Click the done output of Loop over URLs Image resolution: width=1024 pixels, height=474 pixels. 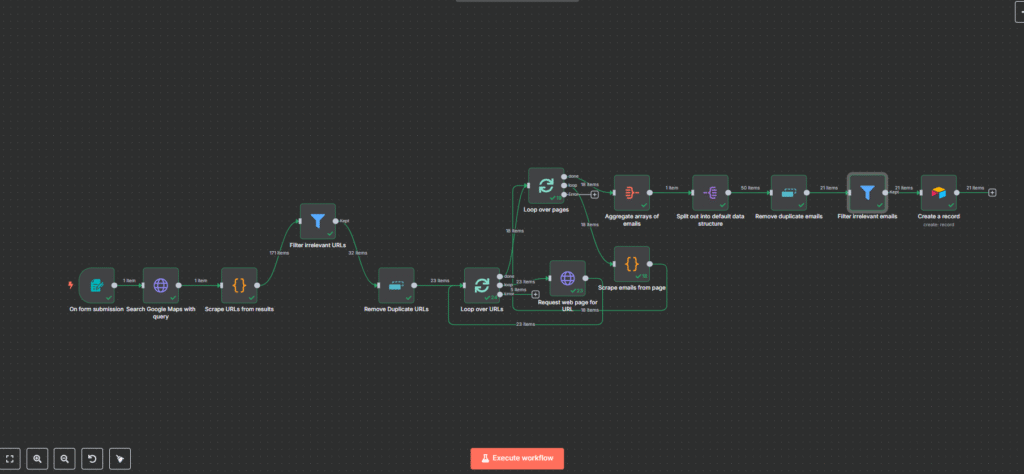pos(500,276)
